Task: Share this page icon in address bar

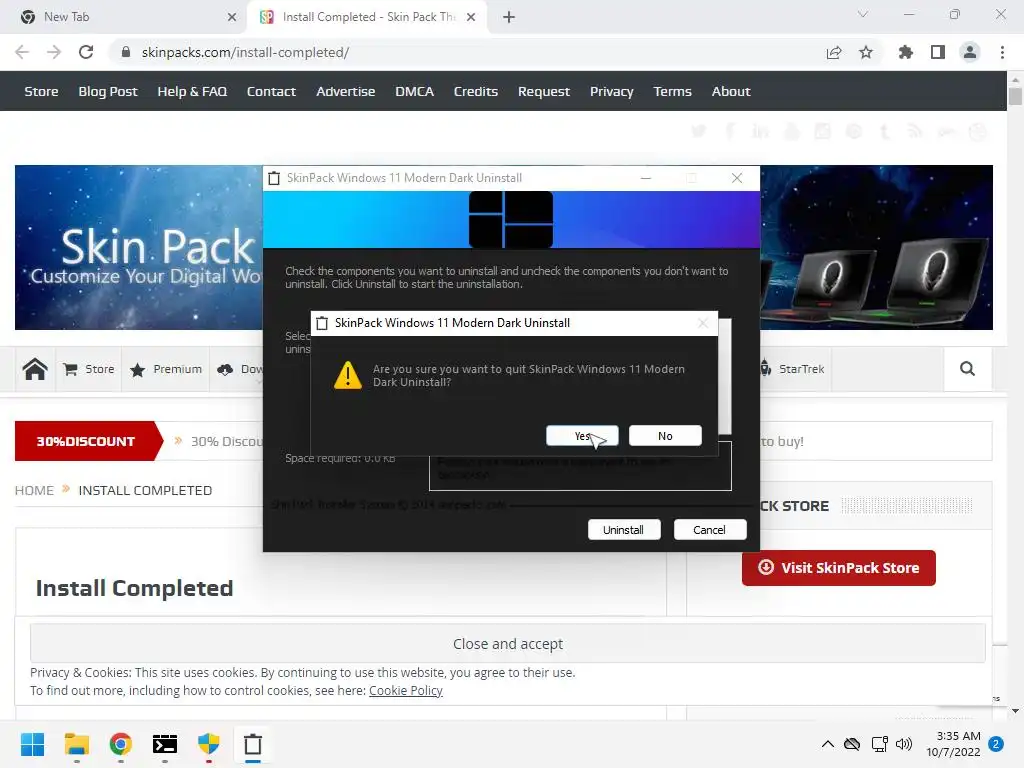Action: (x=834, y=52)
